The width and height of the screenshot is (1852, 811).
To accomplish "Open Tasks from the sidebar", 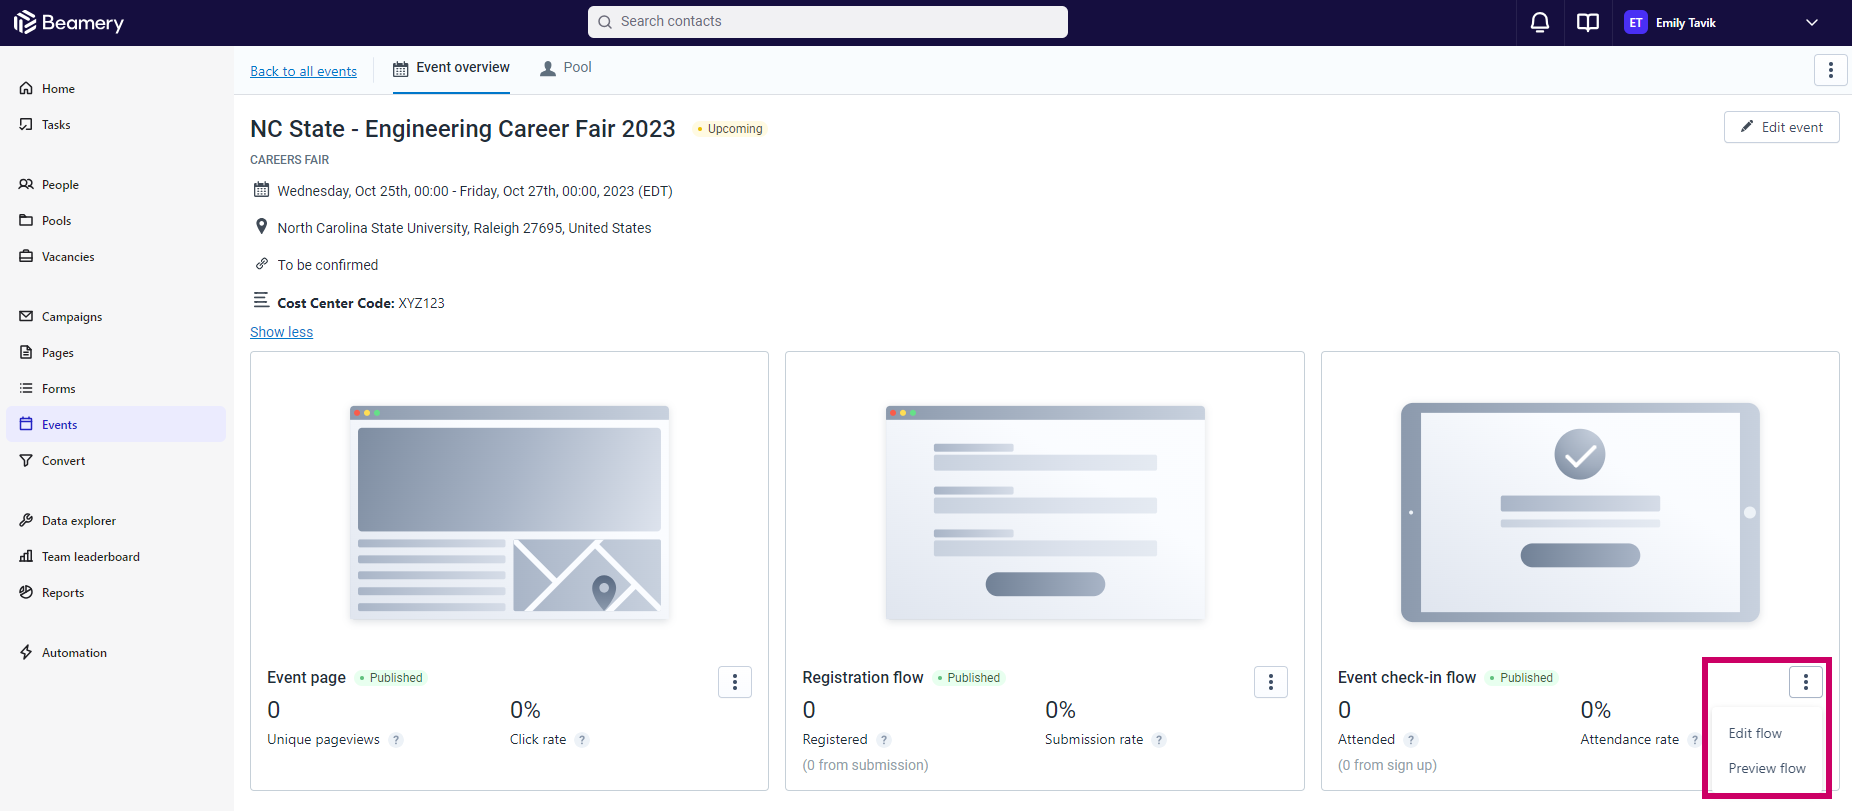I will tap(116, 124).
